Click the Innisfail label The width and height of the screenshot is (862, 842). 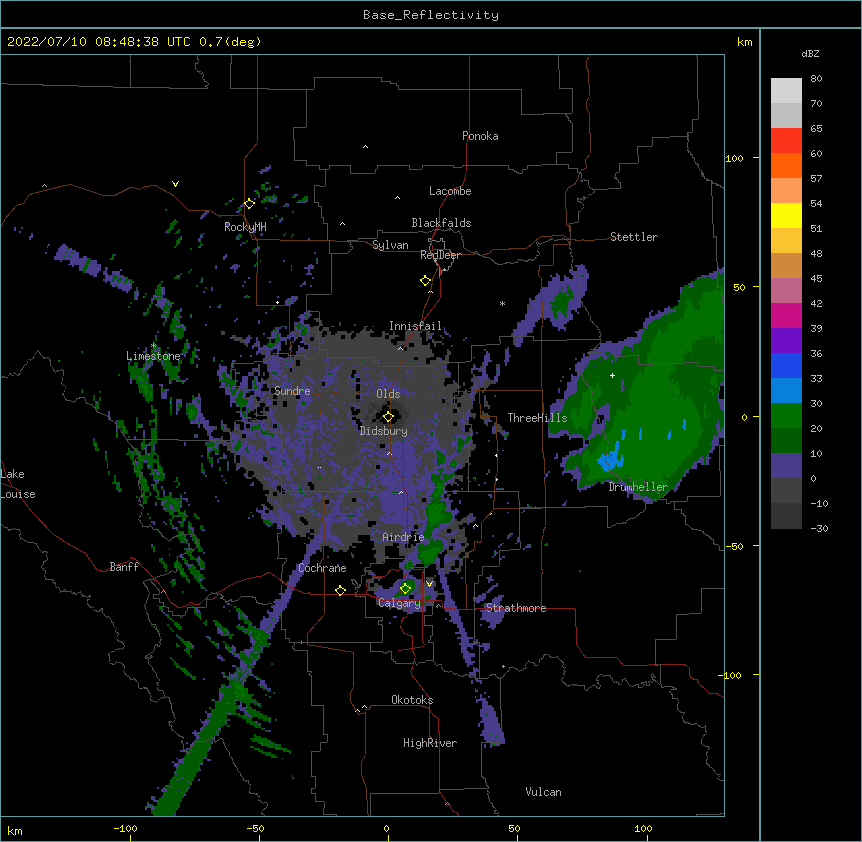coord(415,326)
